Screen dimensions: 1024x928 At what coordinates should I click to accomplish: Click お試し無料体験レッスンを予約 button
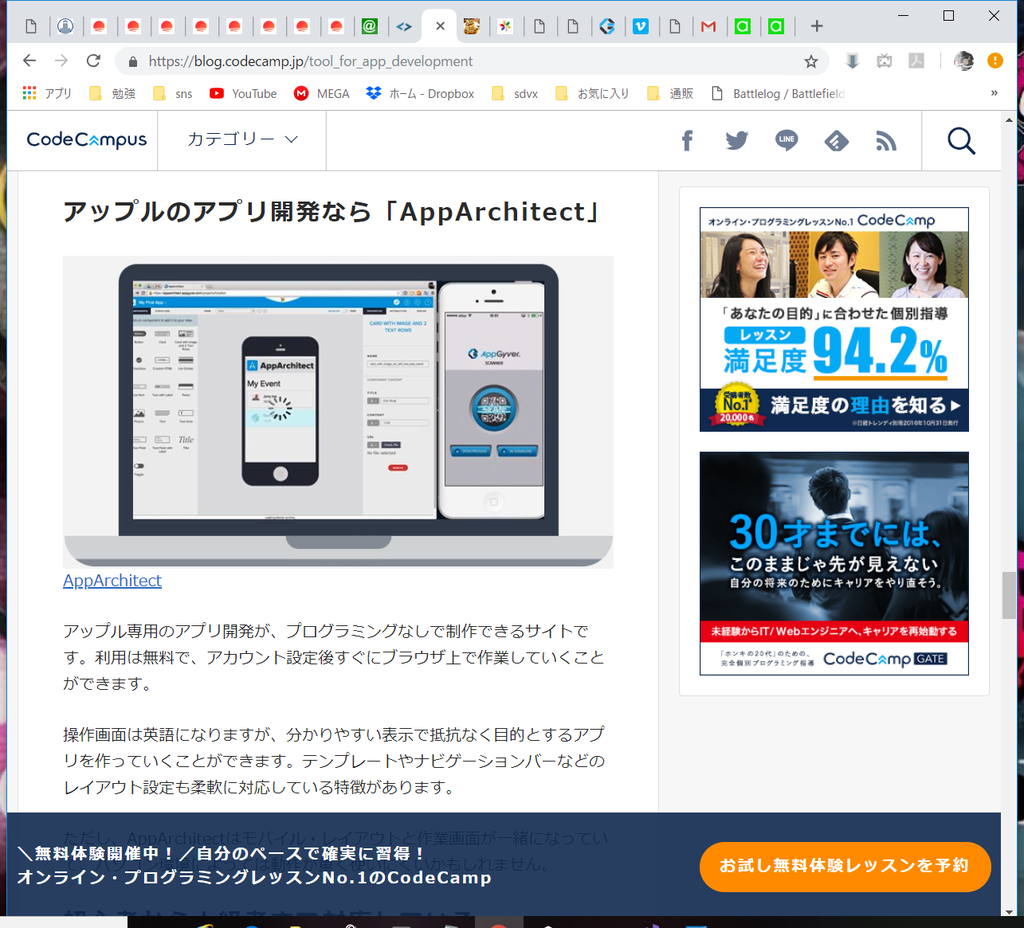[x=845, y=867]
